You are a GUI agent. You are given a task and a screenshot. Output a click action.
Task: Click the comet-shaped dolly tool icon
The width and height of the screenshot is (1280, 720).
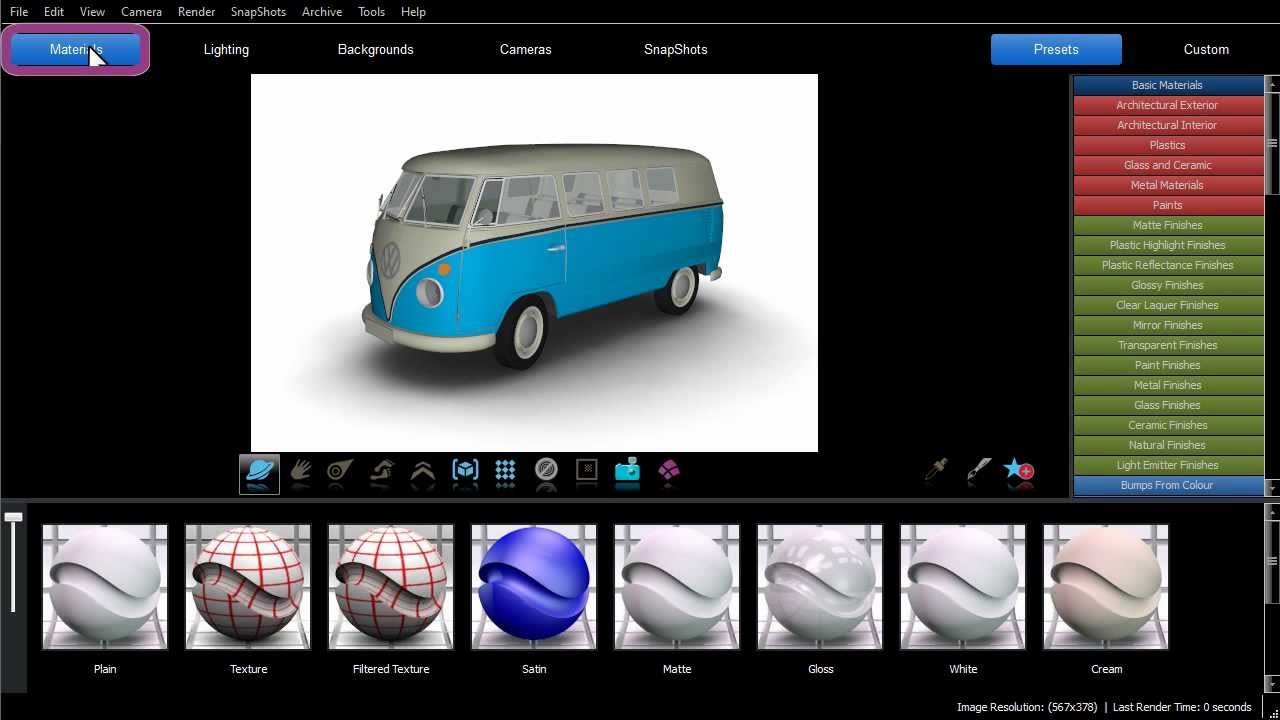click(x=341, y=472)
